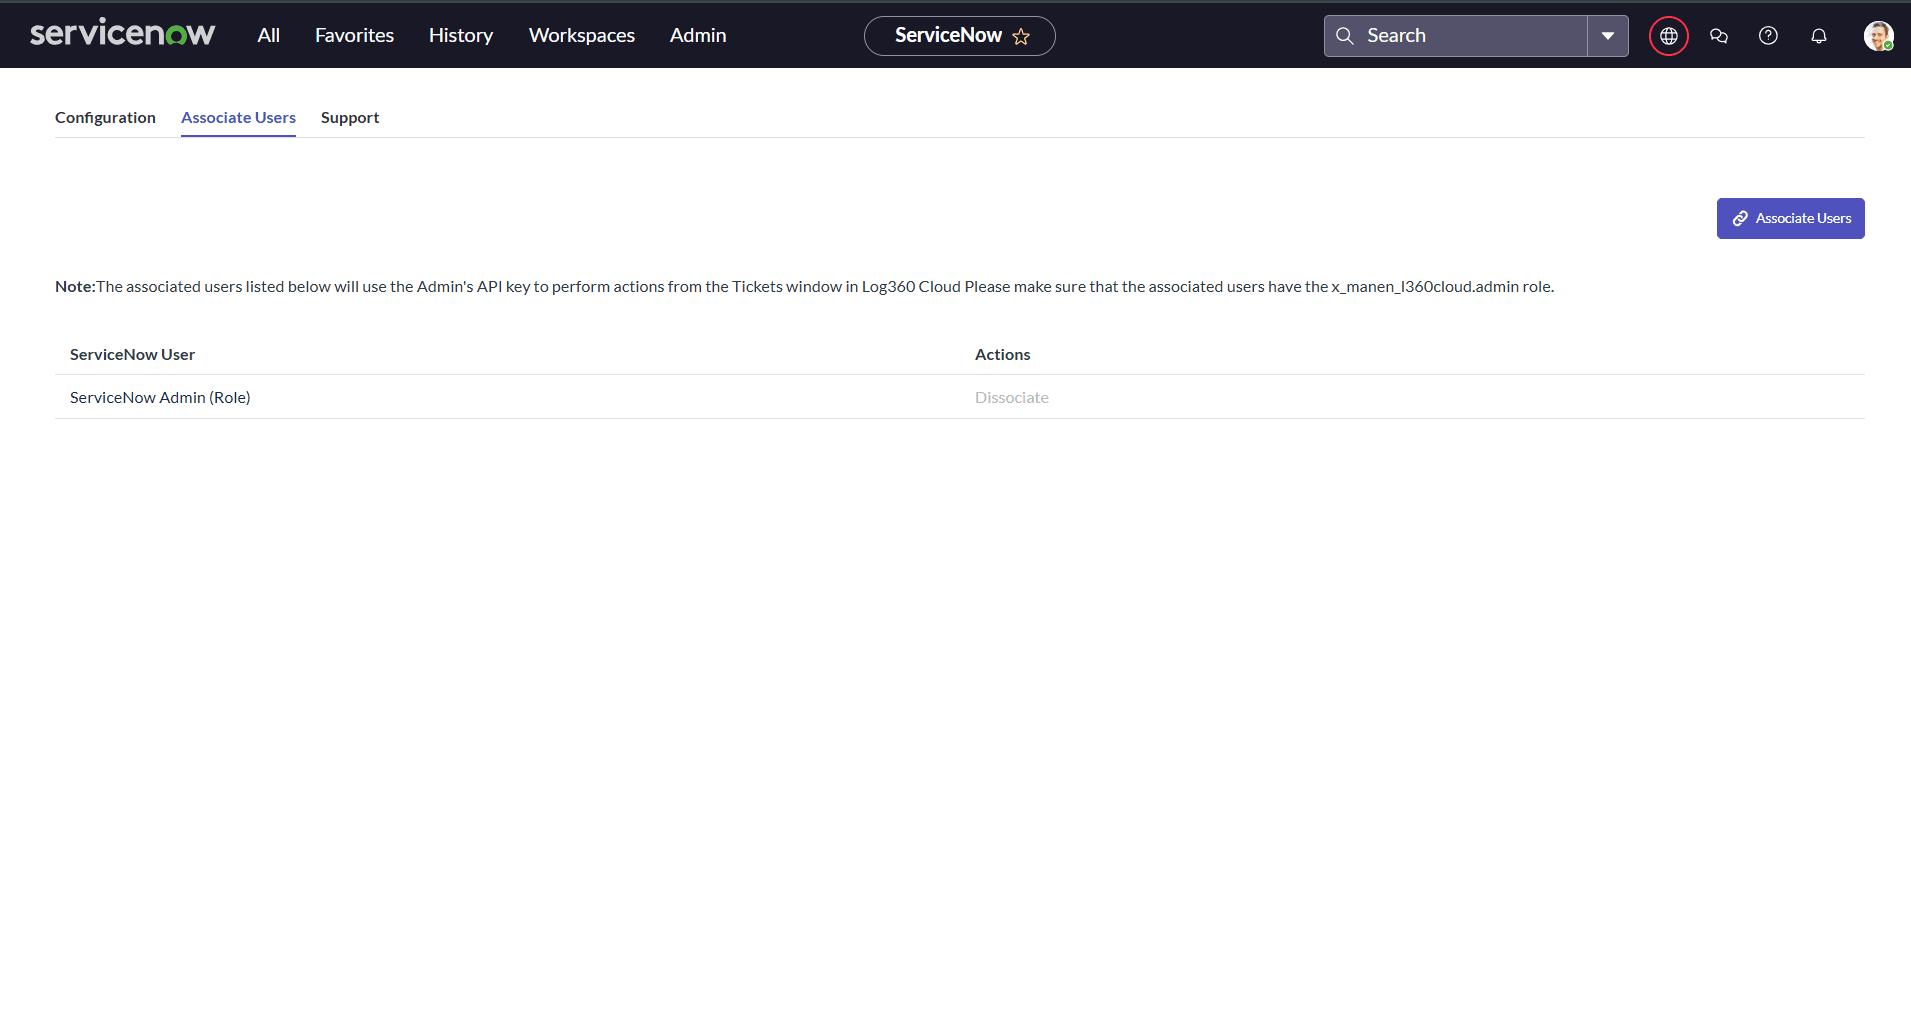Click Dissociate for ServiceNow Admin
1911x1031 pixels.
(1012, 397)
